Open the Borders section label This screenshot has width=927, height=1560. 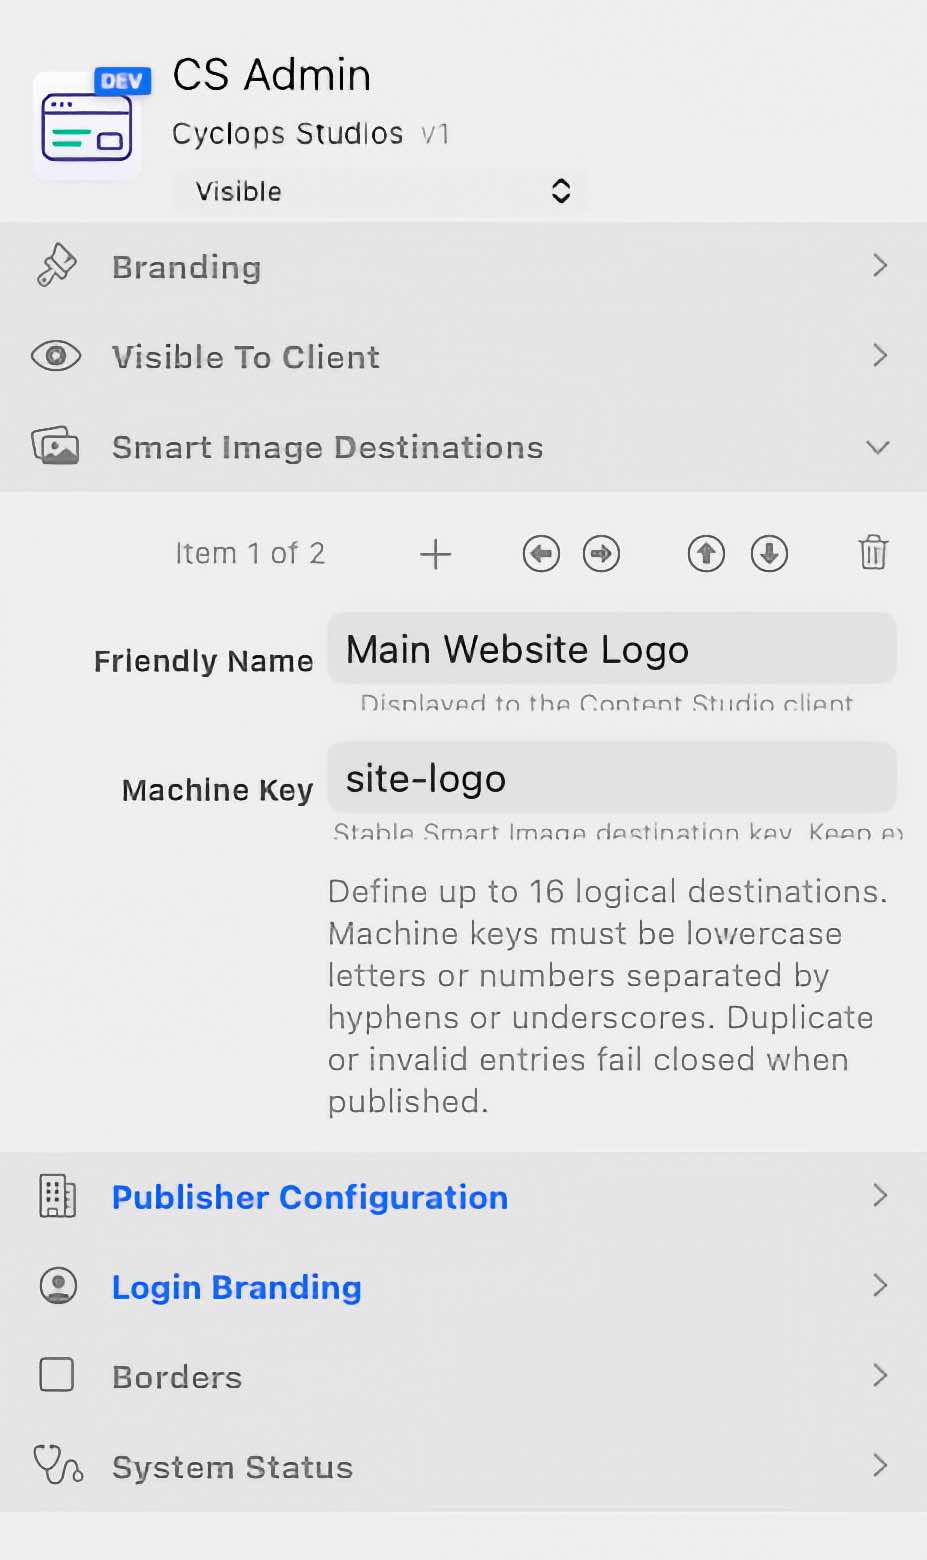177,1377
